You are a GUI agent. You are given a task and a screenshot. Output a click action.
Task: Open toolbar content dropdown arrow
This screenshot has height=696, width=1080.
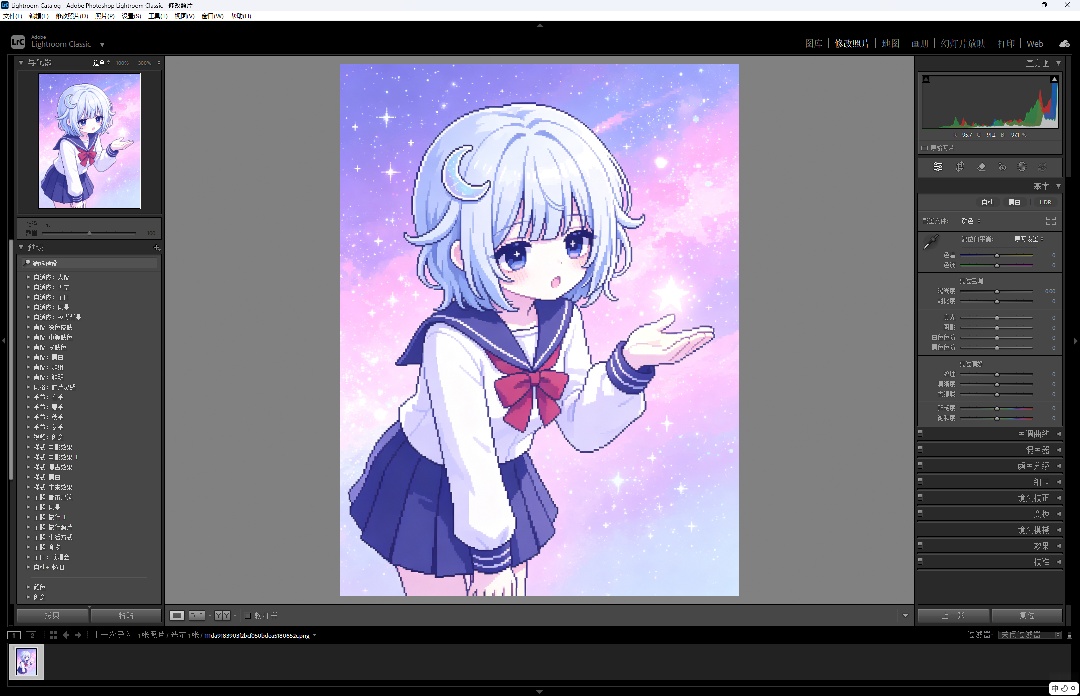[x=905, y=615]
